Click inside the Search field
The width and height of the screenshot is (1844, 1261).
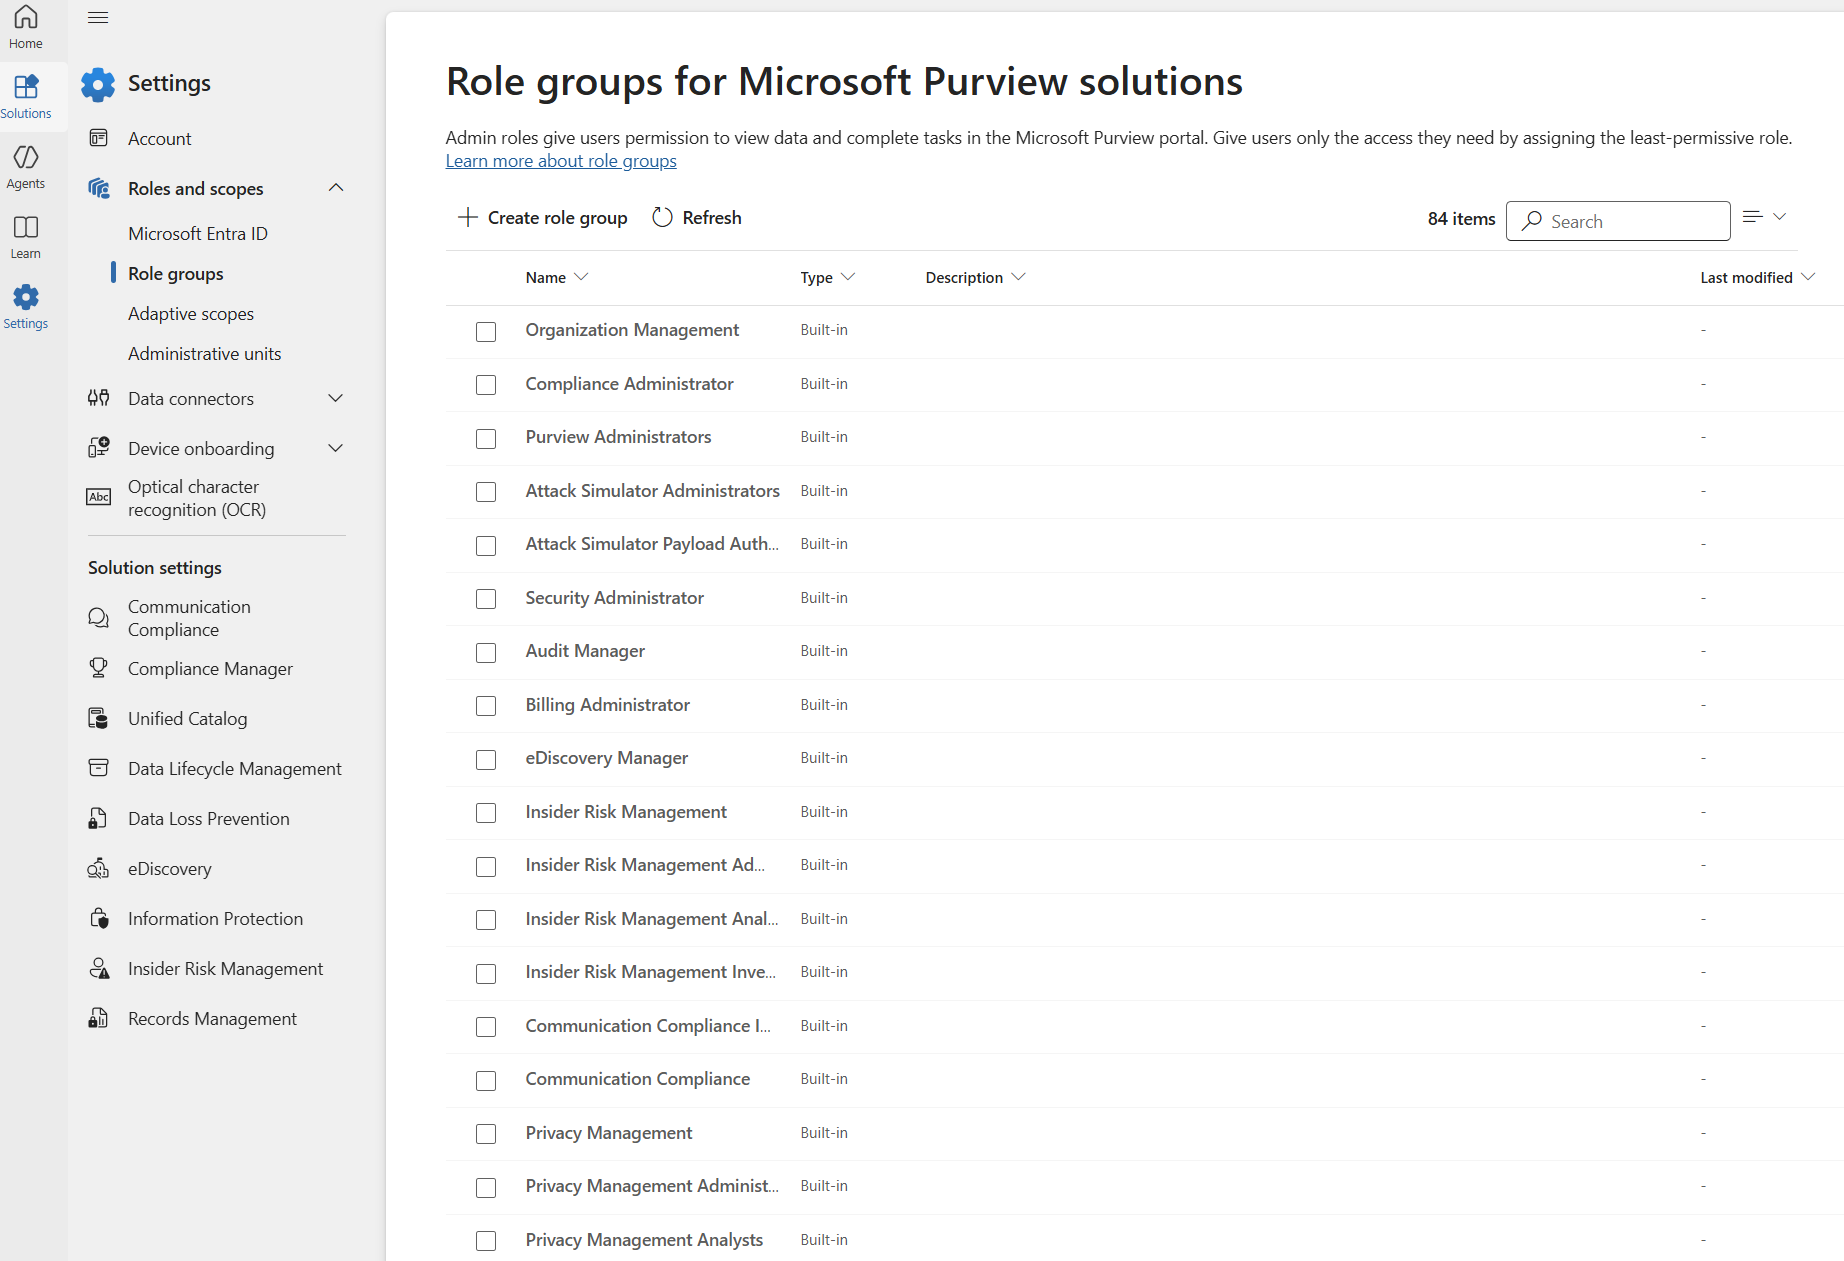pos(1617,221)
